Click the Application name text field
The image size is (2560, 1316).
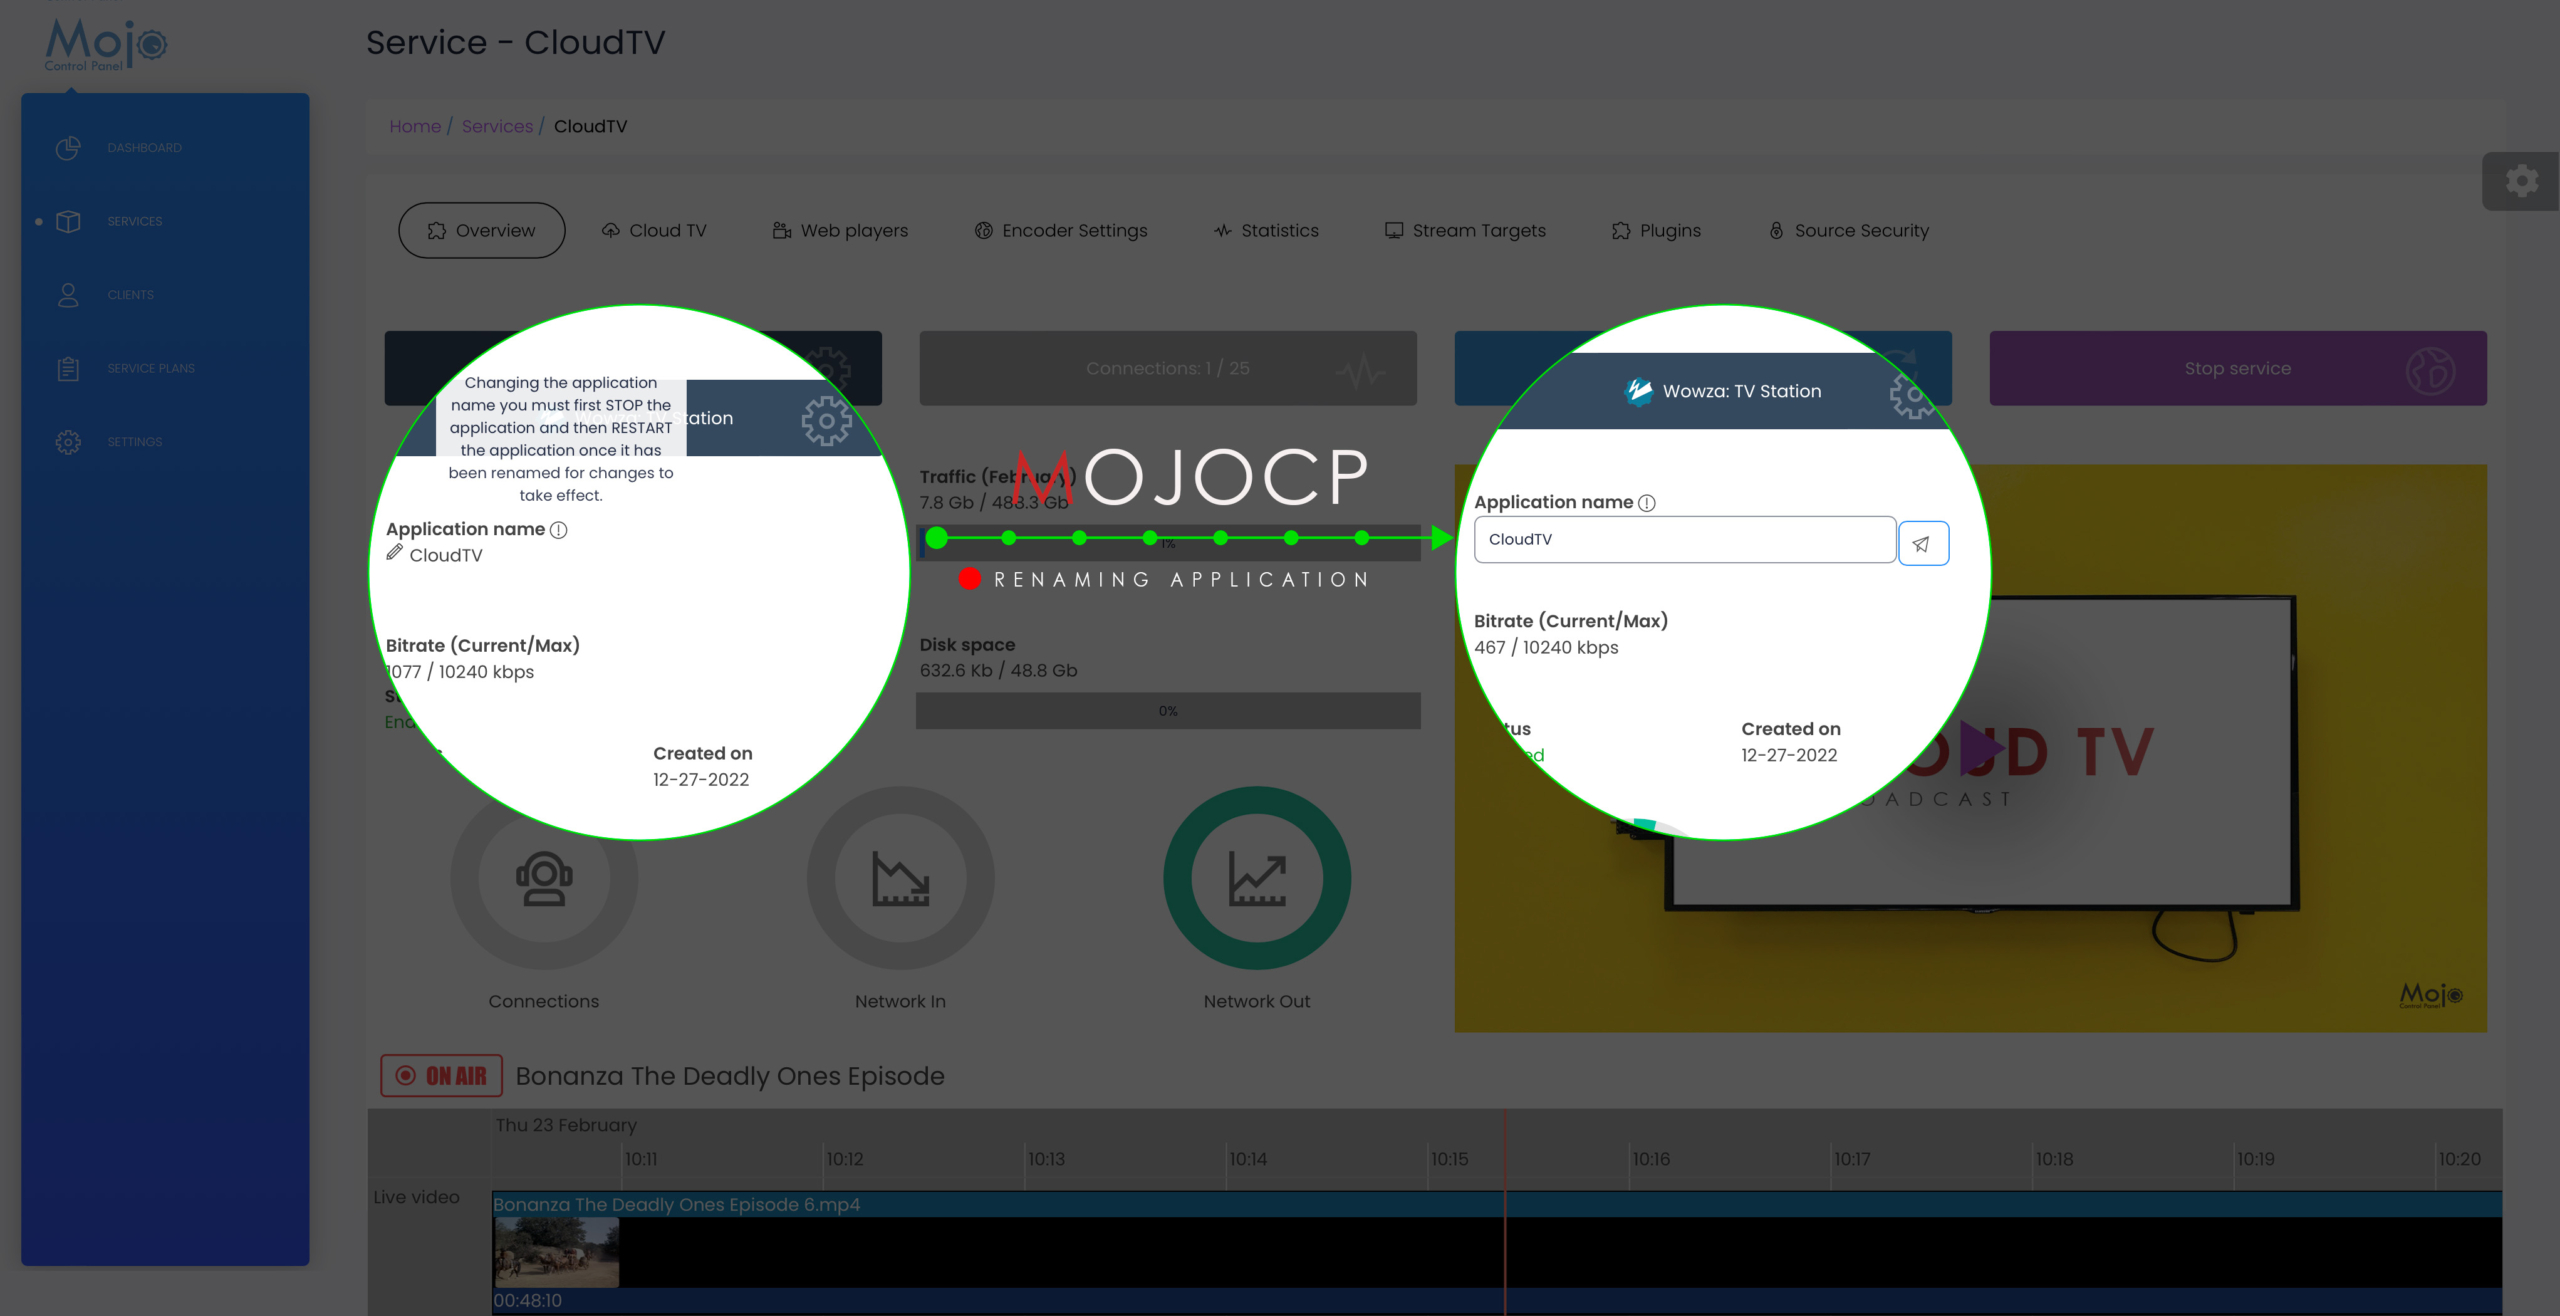point(1684,540)
